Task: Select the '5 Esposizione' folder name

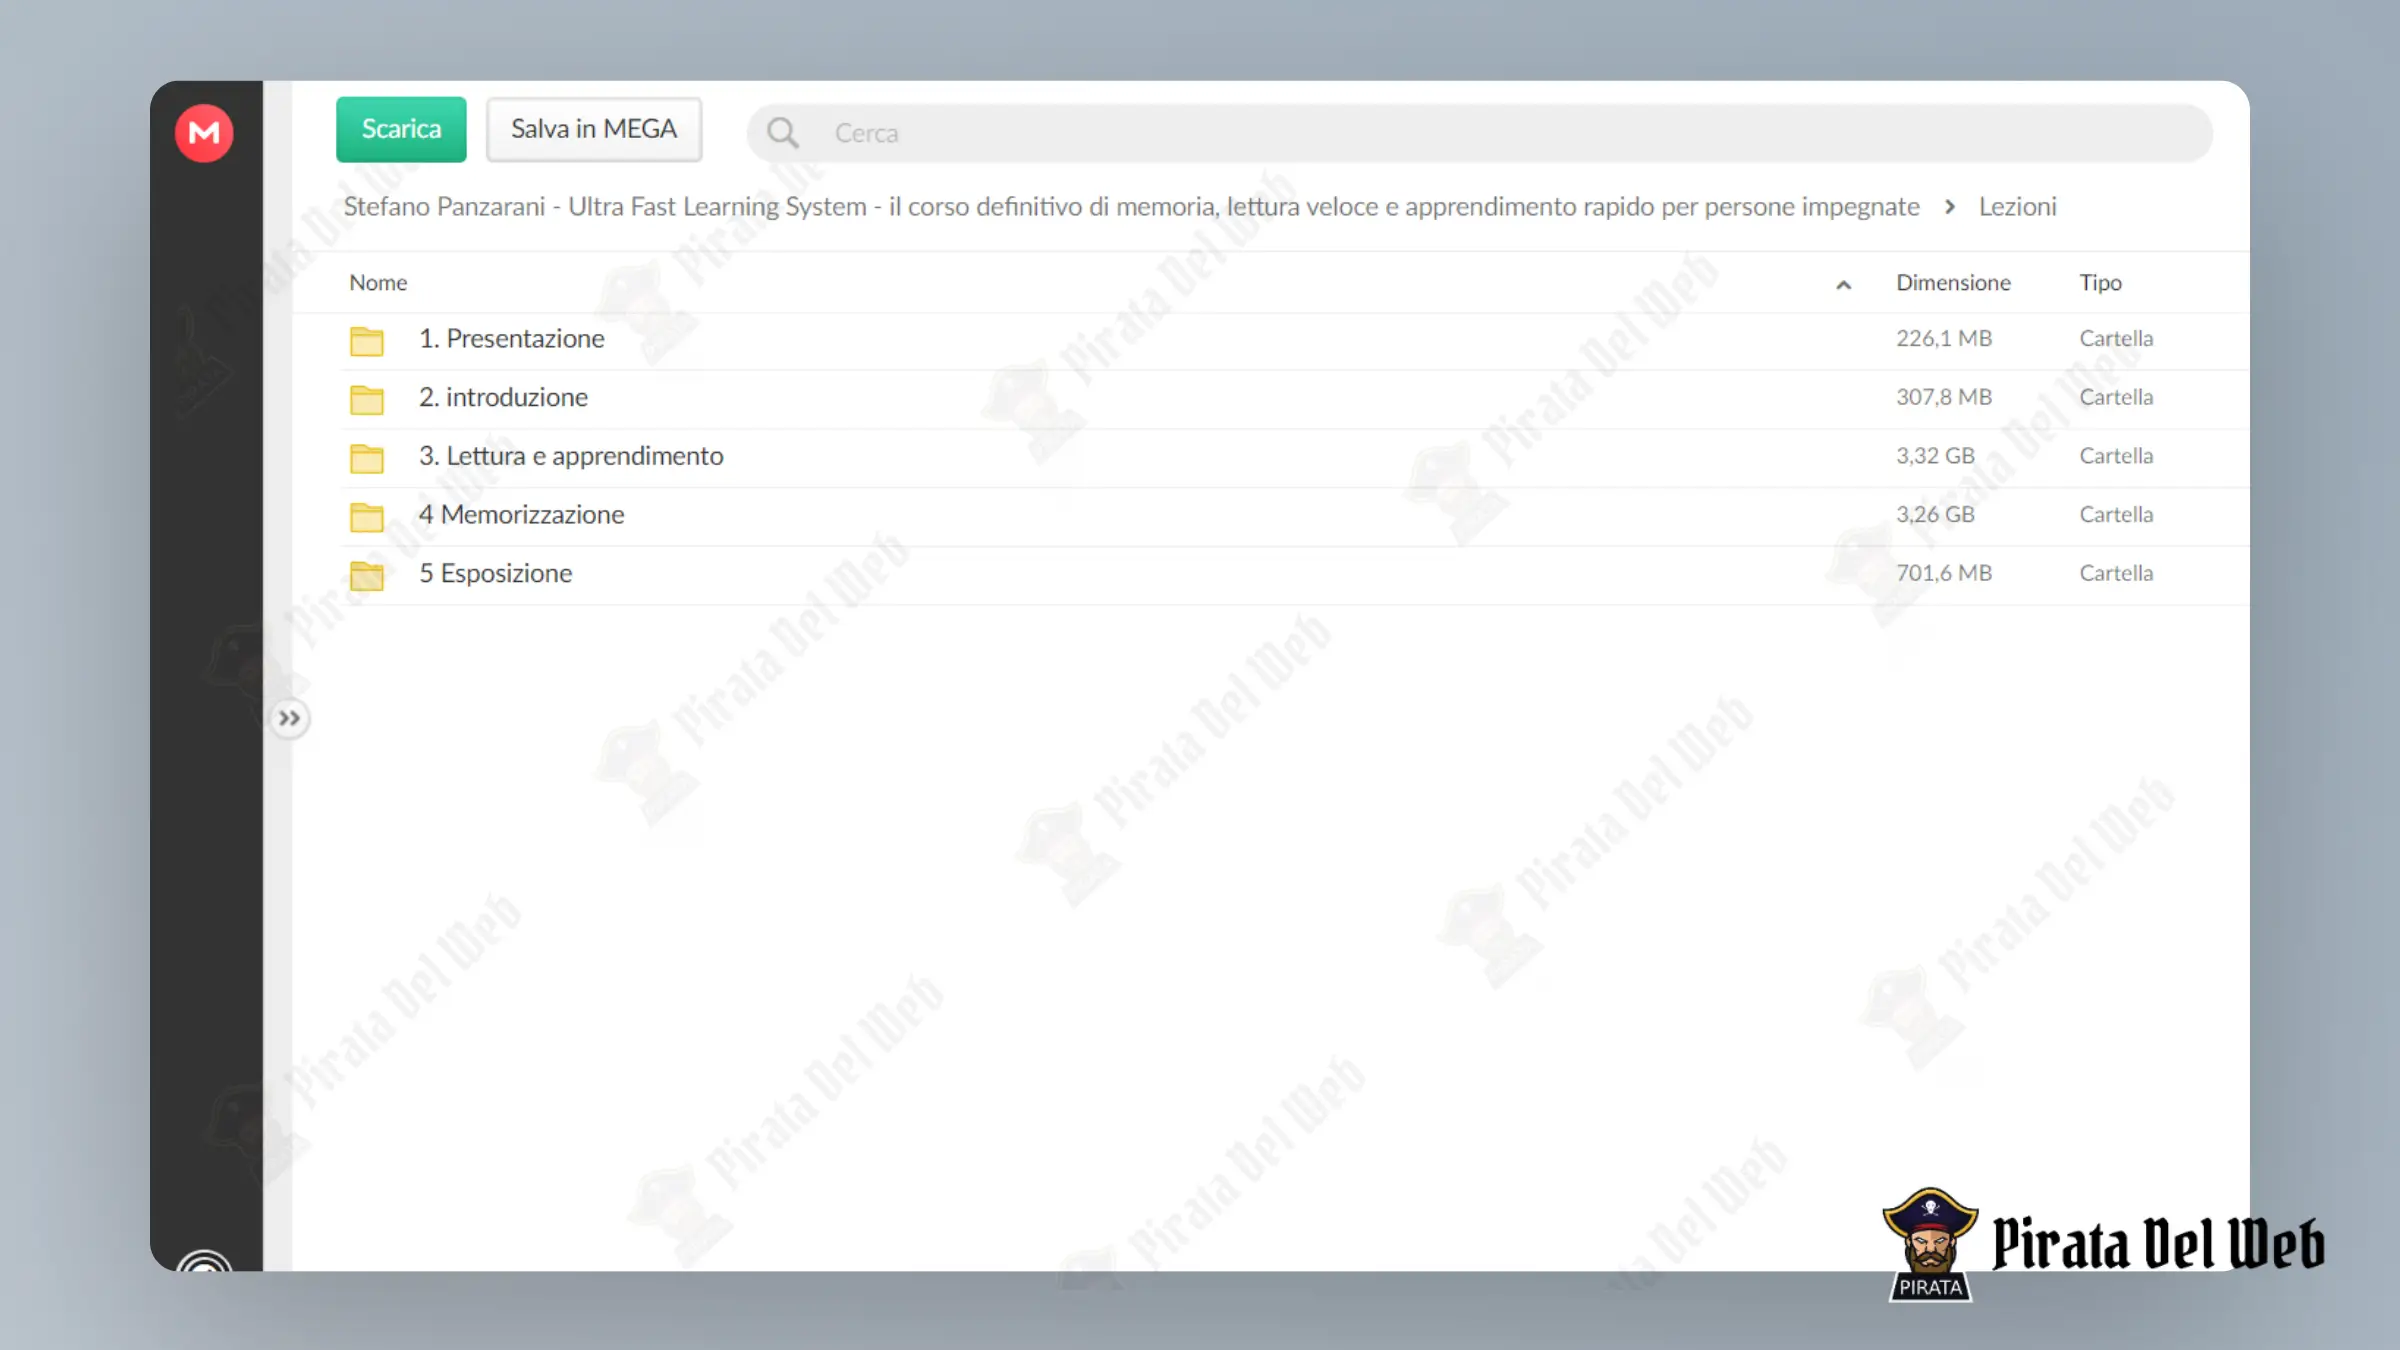Action: [495, 573]
